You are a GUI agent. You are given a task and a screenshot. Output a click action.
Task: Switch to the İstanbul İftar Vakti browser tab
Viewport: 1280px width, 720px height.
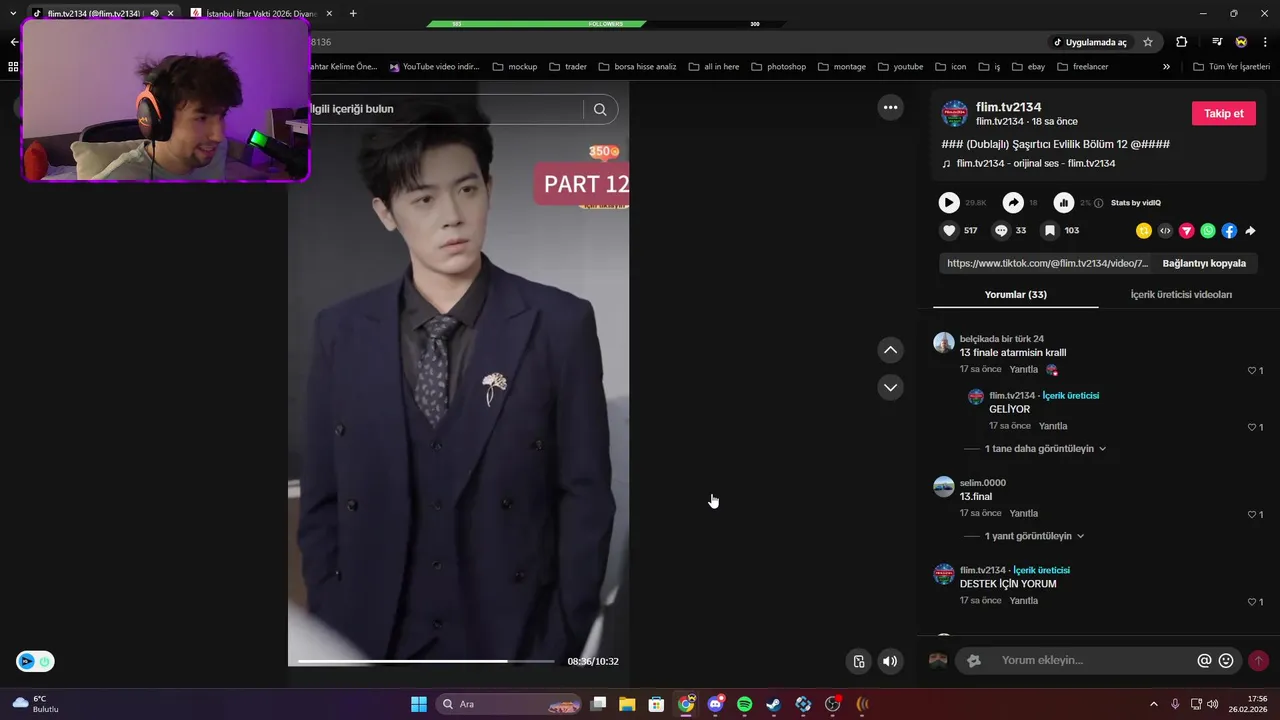[262, 13]
